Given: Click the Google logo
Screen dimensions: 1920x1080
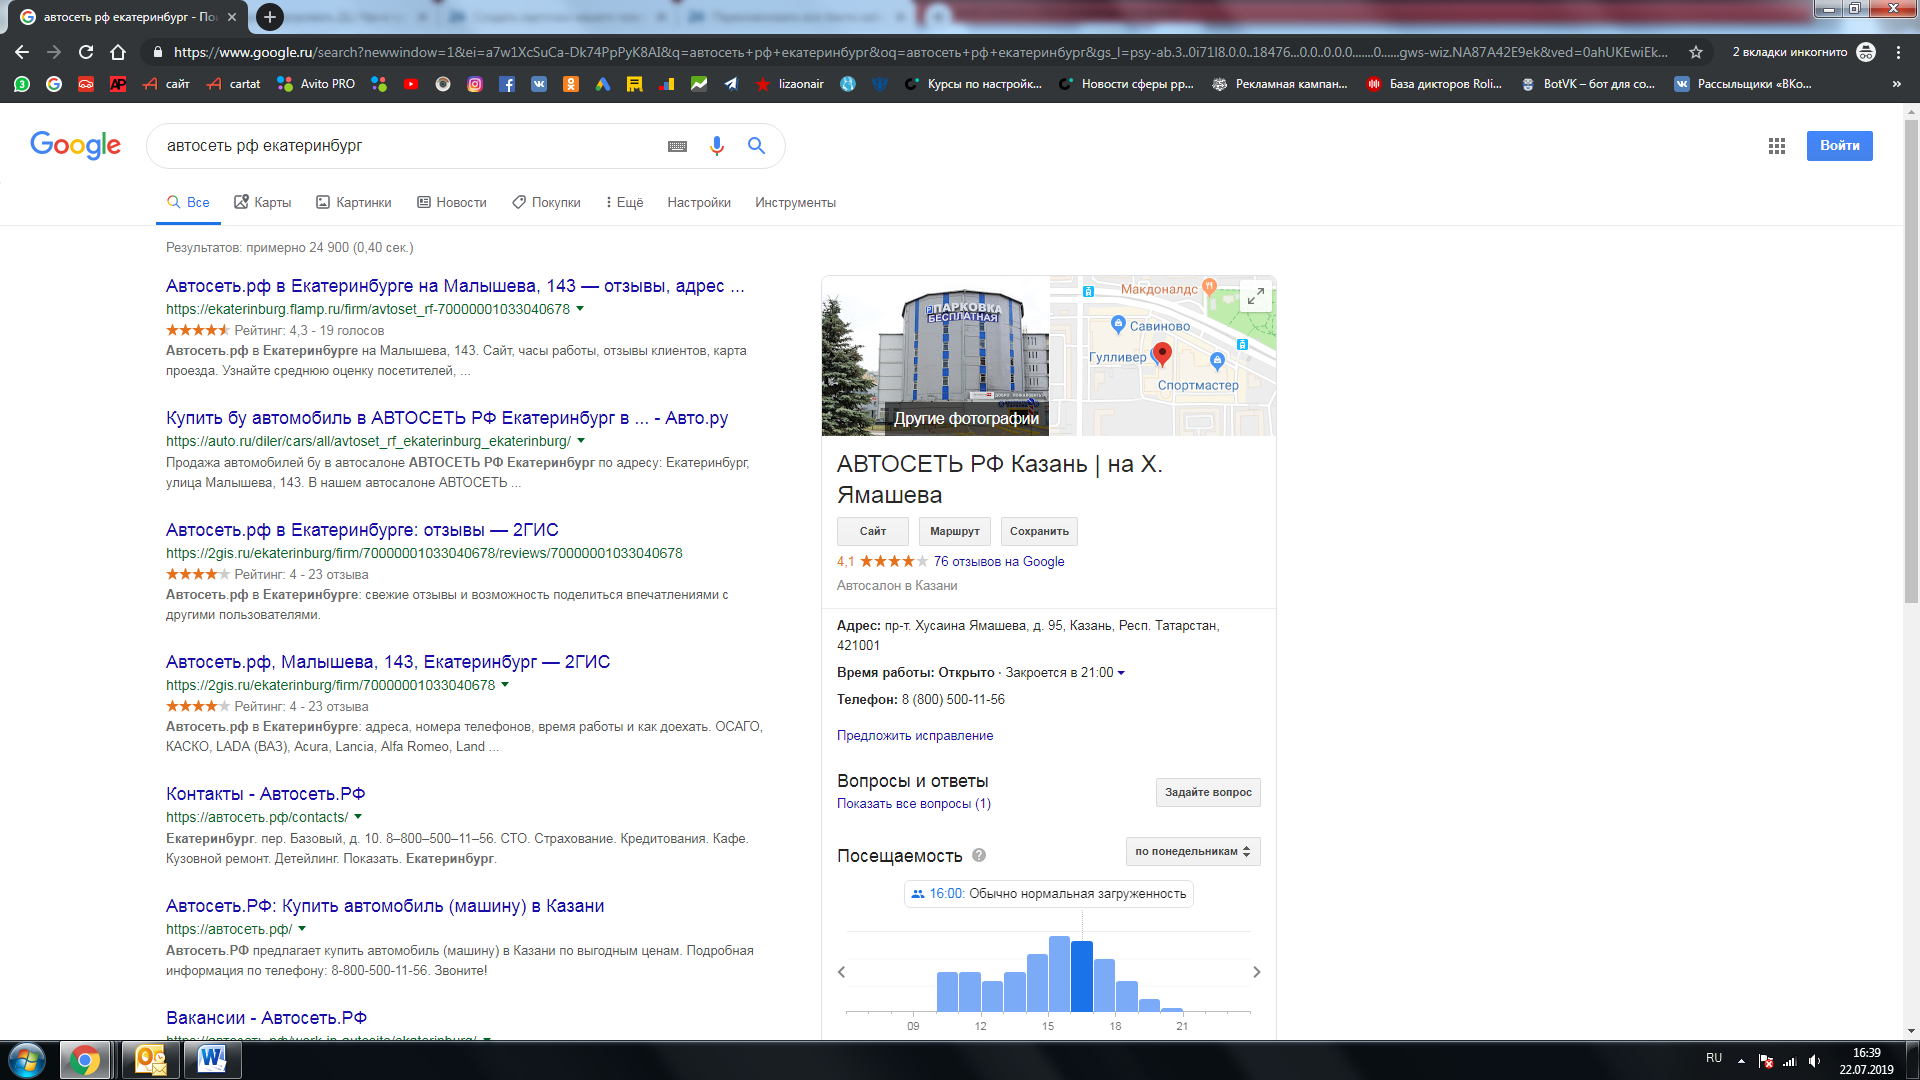Looking at the screenshot, I should (x=76, y=146).
